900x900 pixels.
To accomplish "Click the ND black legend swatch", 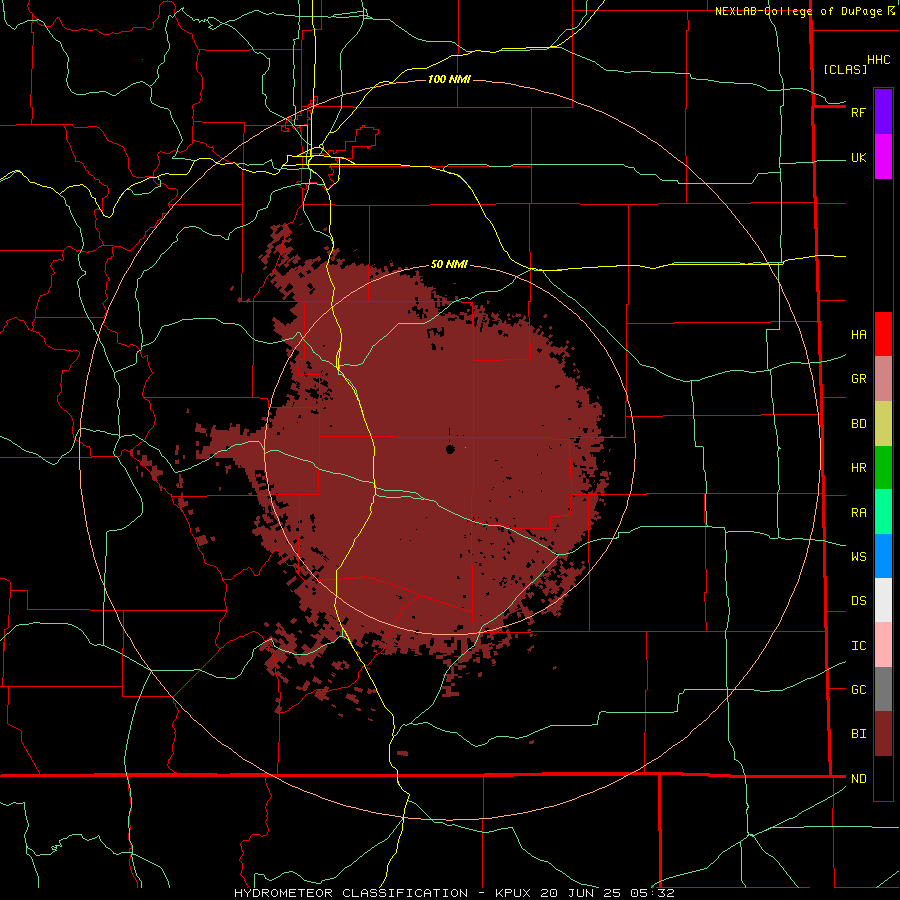I will point(883,778).
